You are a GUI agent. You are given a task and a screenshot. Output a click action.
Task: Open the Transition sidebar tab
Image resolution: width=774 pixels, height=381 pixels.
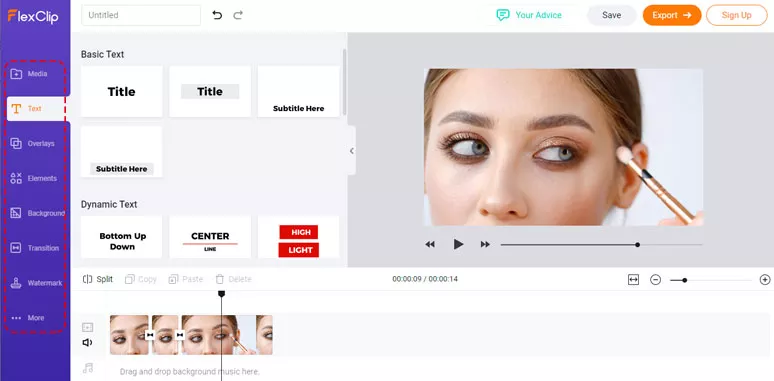tap(36, 248)
